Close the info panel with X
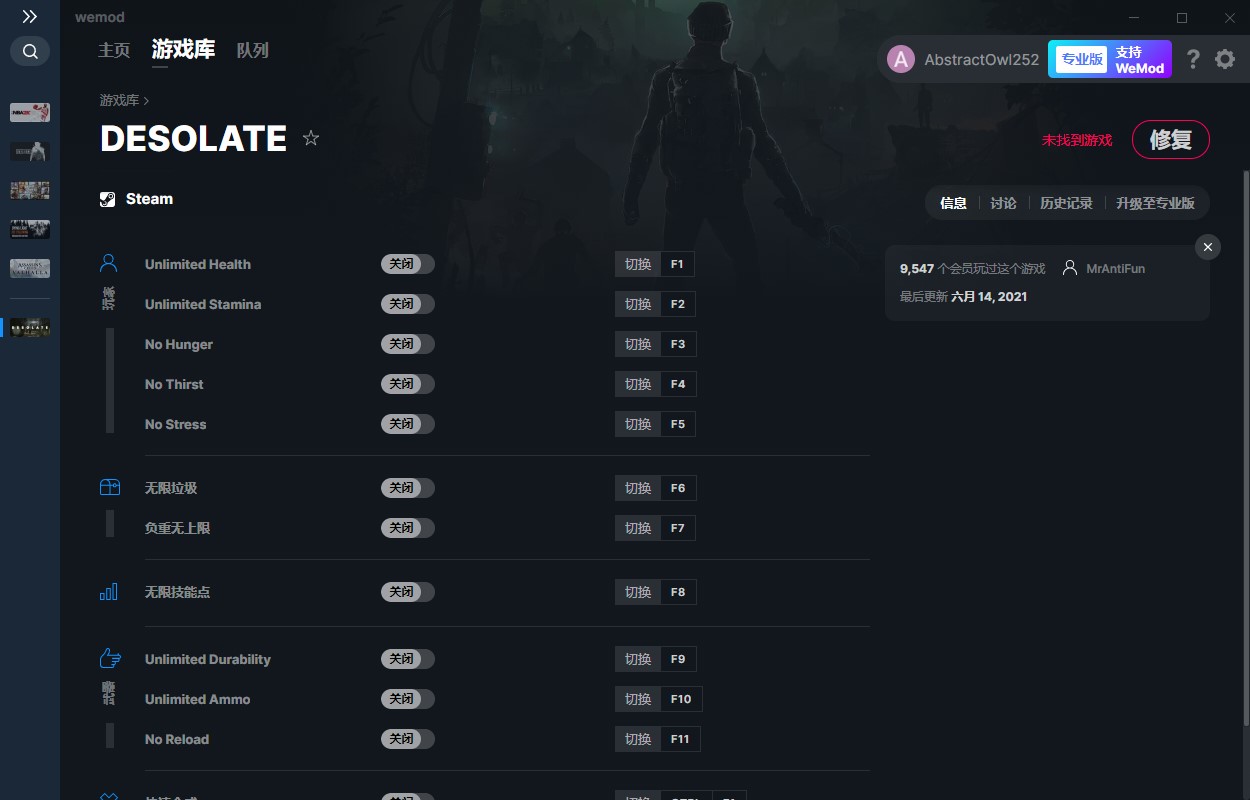 coord(1208,247)
